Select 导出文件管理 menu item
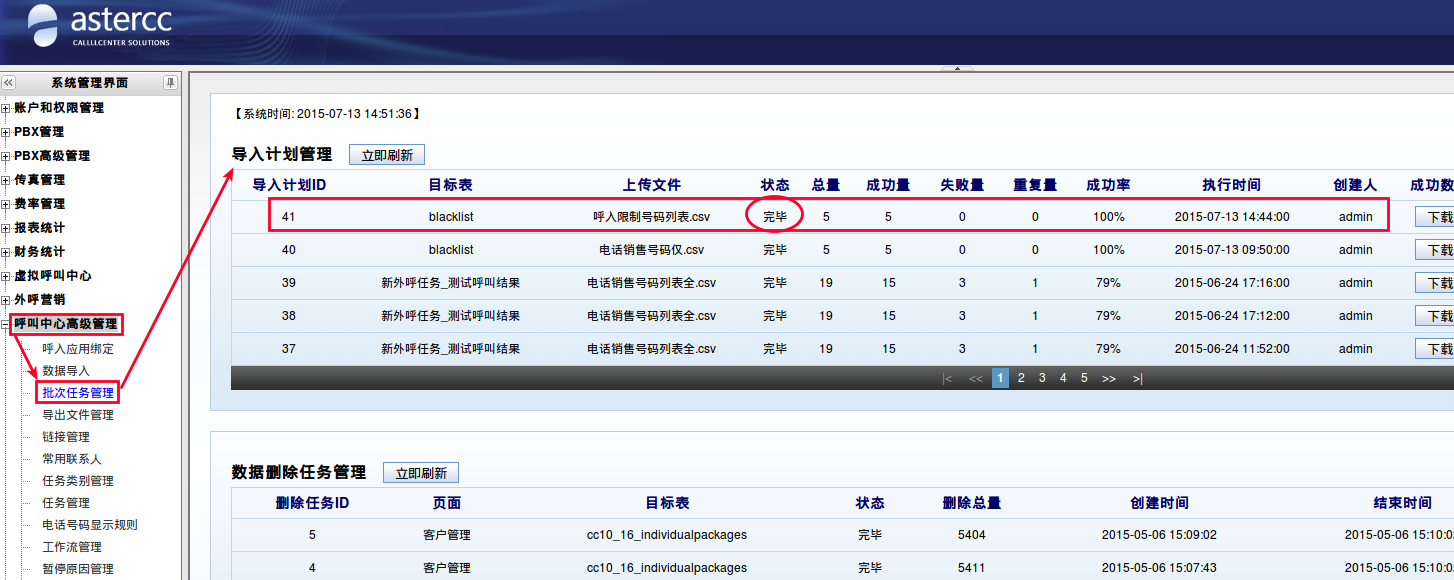Image resolution: width=1454 pixels, height=580 pixels. [x=78, y=415]
